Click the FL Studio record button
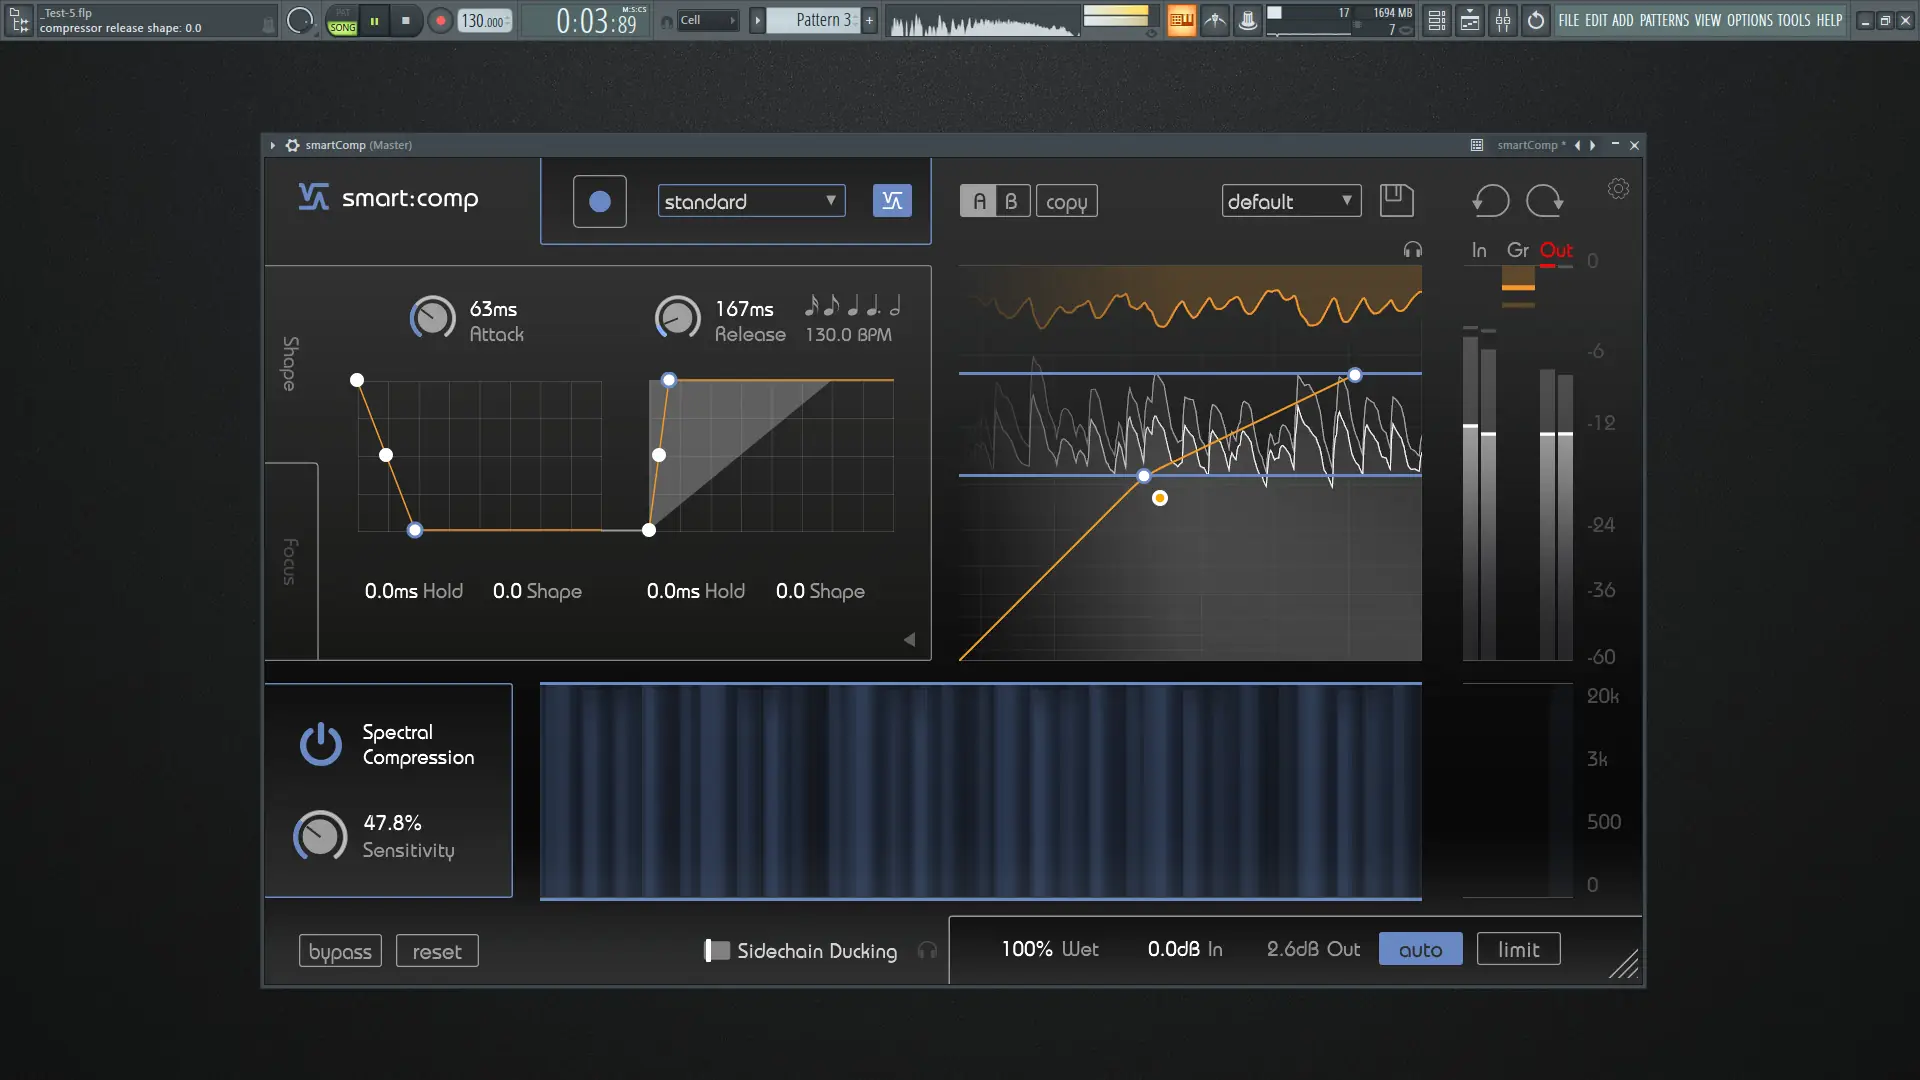This screenshot has height=1080, width=1920. [x=440, y=20]
